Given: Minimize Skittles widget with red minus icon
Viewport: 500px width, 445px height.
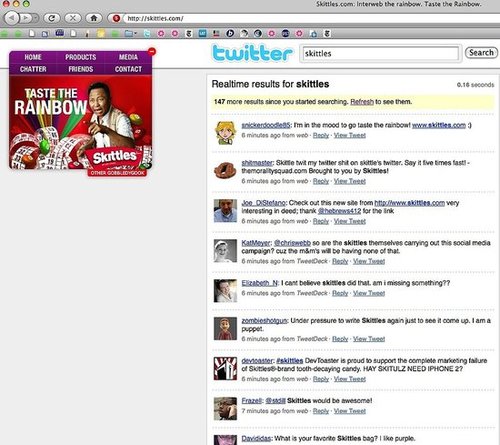Looking at the screenshot, I should (x=152, y=51).
